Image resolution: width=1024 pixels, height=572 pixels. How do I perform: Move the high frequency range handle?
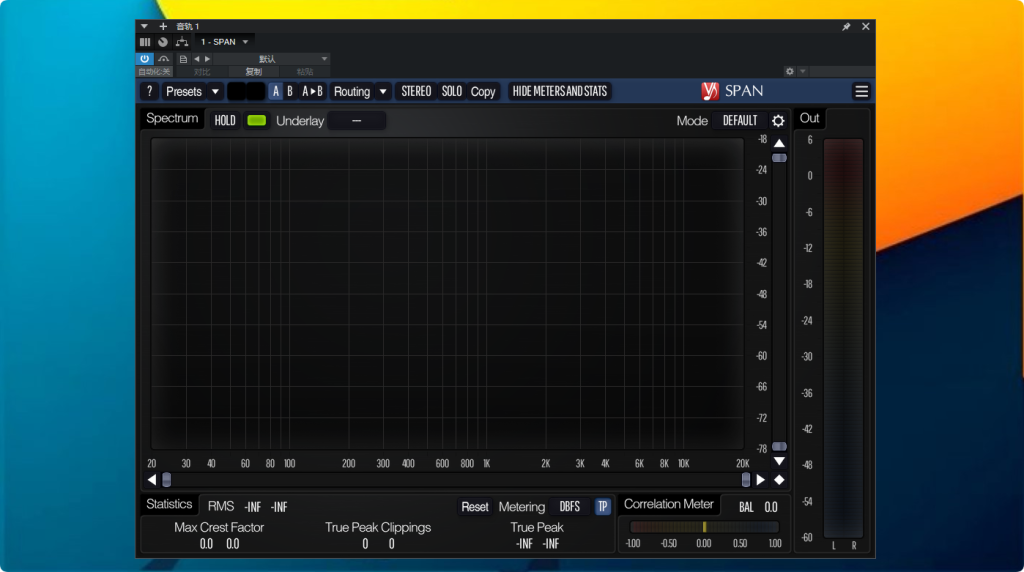(746, 480)
